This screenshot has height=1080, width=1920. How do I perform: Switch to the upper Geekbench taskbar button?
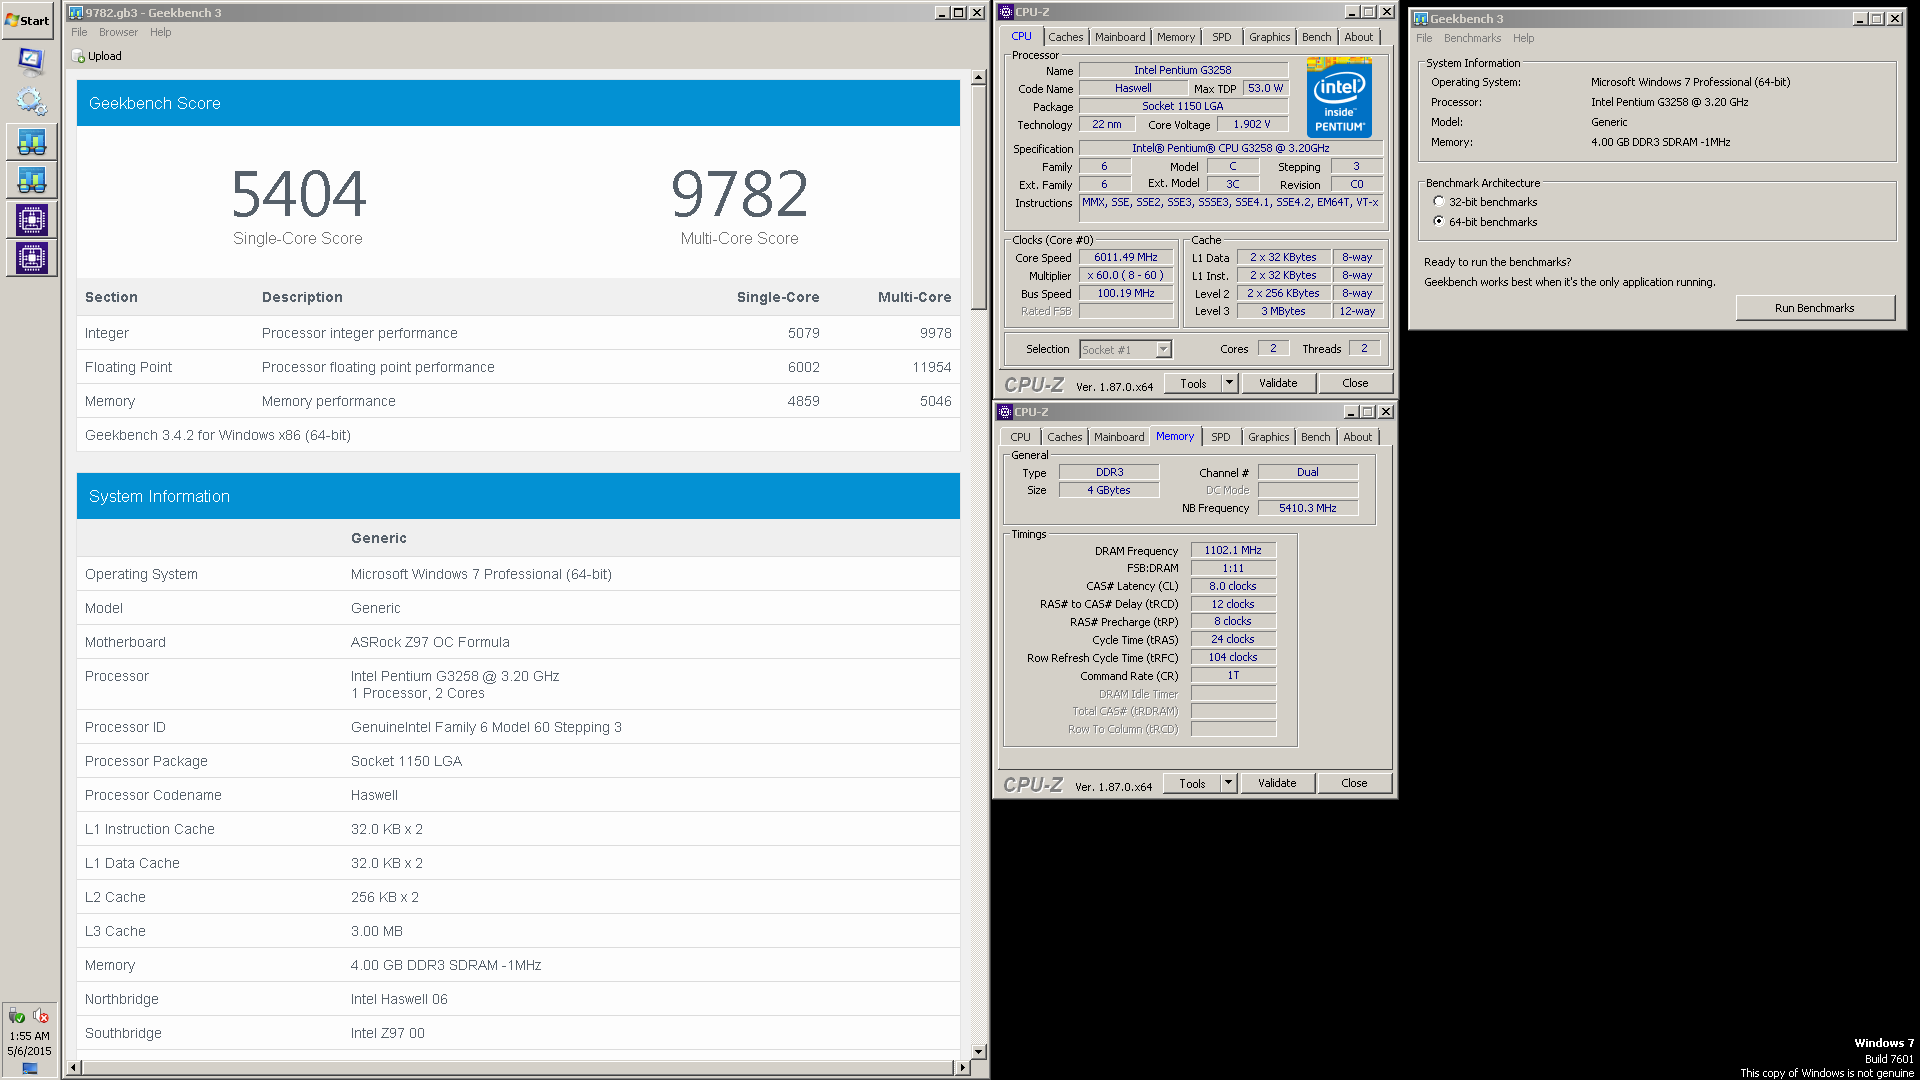(x=31, y=143)
